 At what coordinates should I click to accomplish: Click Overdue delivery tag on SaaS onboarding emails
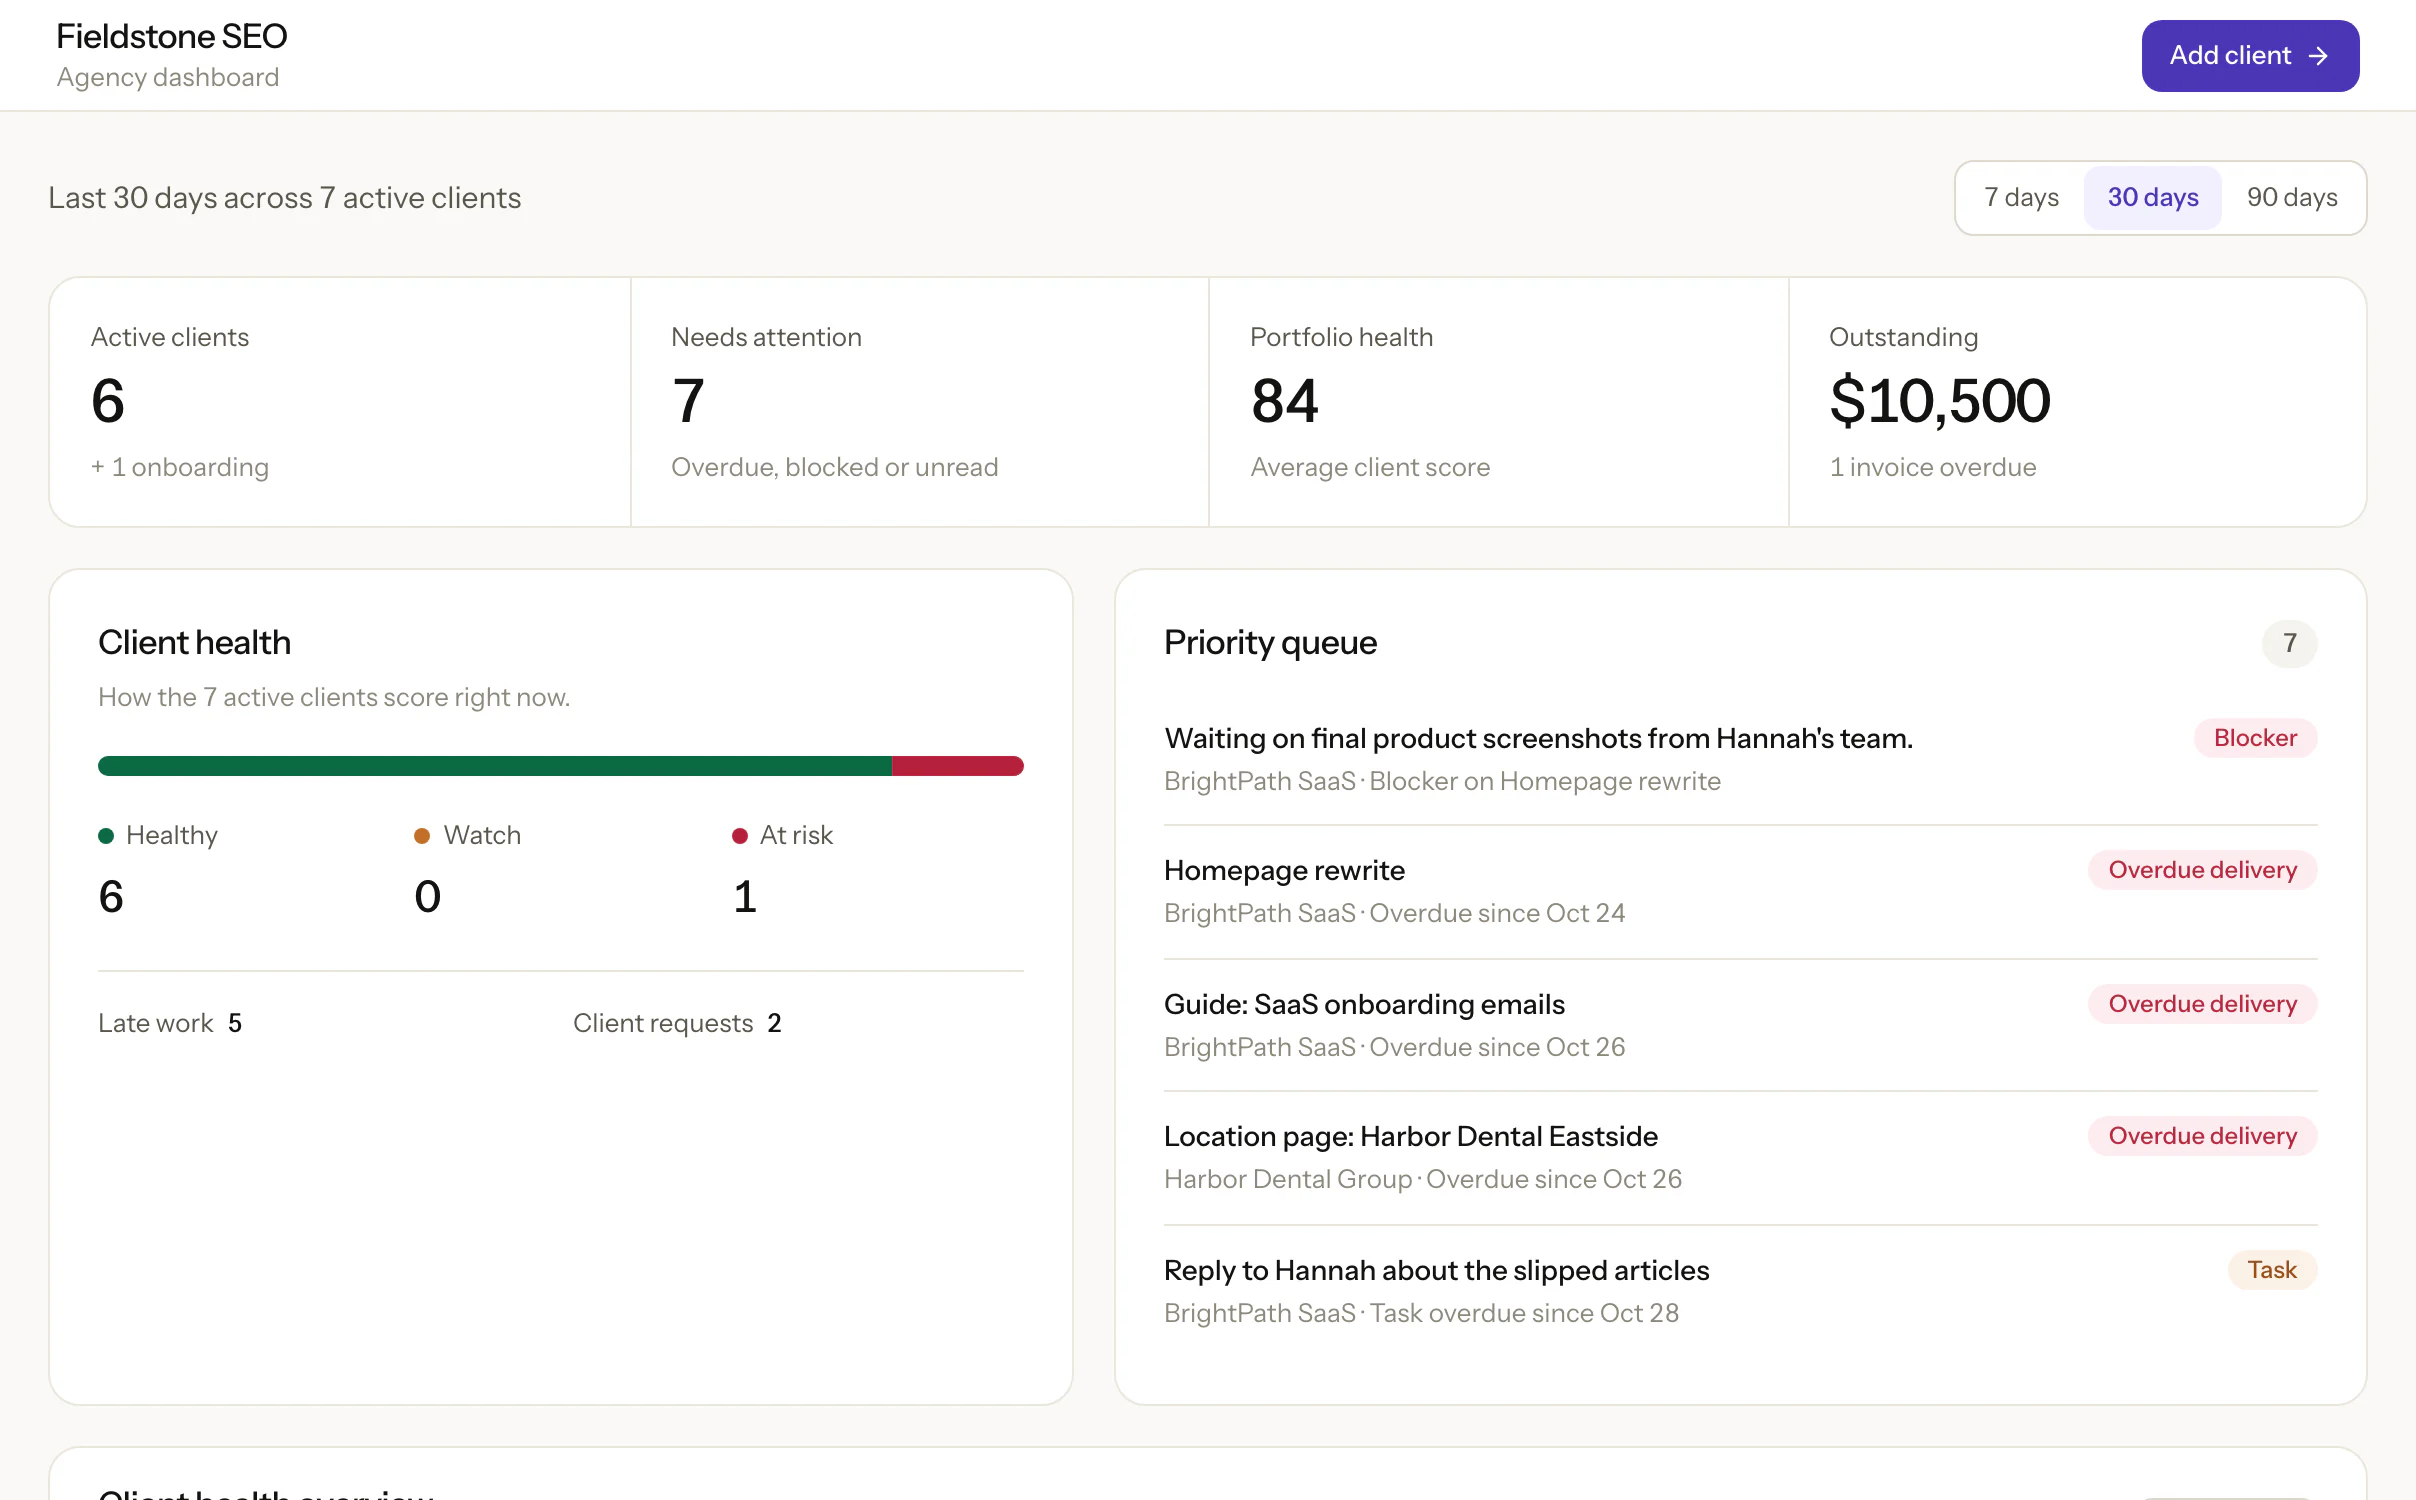pyautogui.click(x=2202, y=1004)
